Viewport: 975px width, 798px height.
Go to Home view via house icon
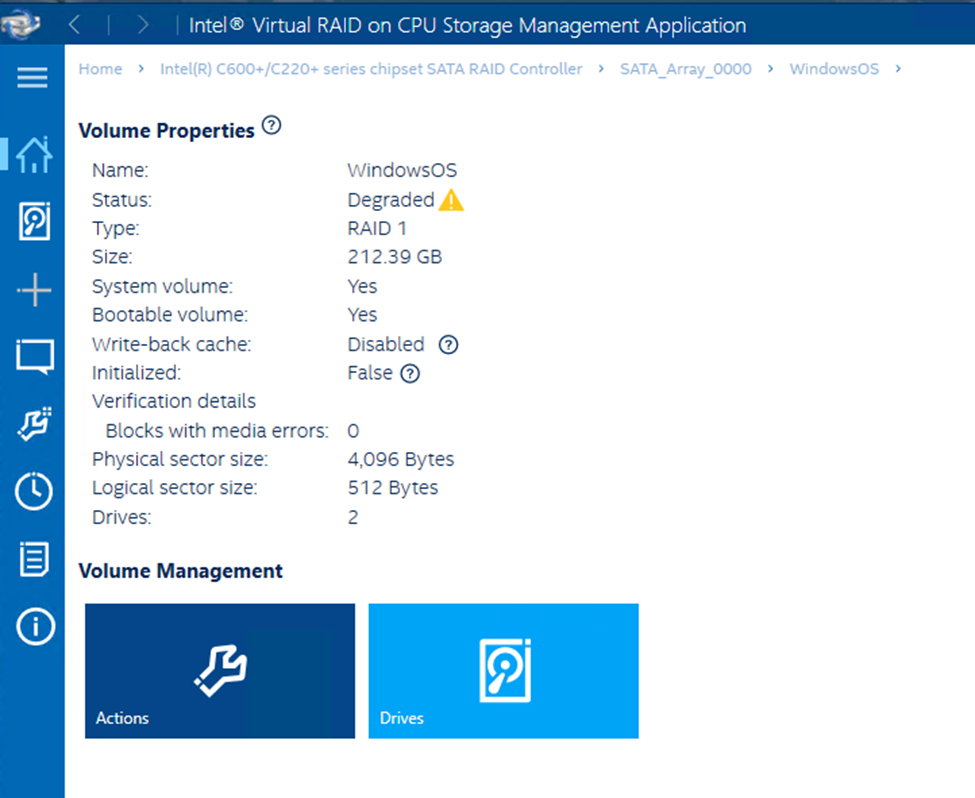click(34, 154)
